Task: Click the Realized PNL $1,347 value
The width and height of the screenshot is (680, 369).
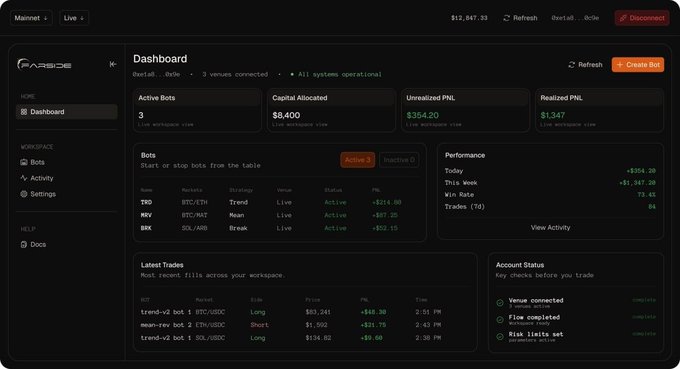Action: click(x=552, y=115)
